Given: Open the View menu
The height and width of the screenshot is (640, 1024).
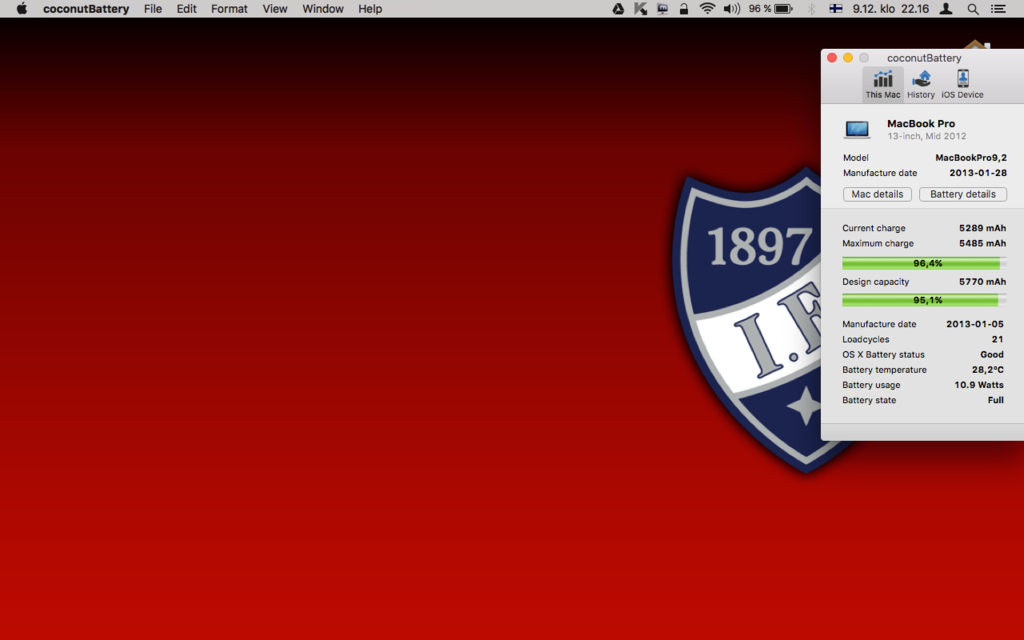Looking at the screenshot, I should point(275,8).
